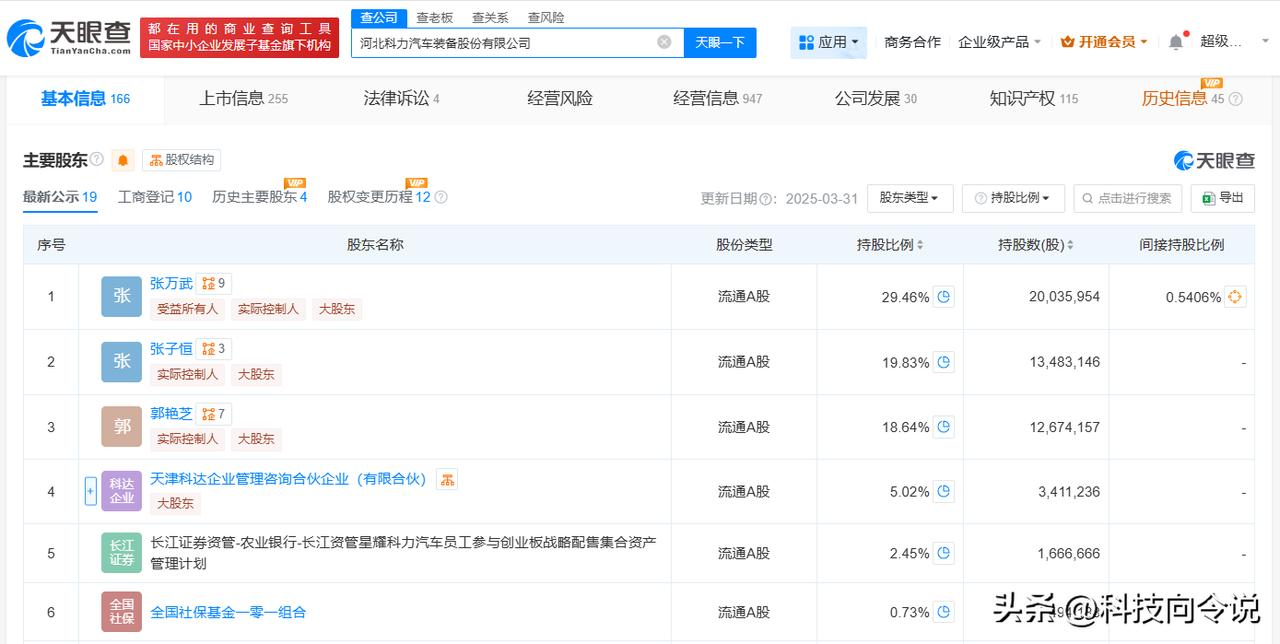
Task: Click pie chart icon for 2.45% holding
Action: [x=943, y=553]
